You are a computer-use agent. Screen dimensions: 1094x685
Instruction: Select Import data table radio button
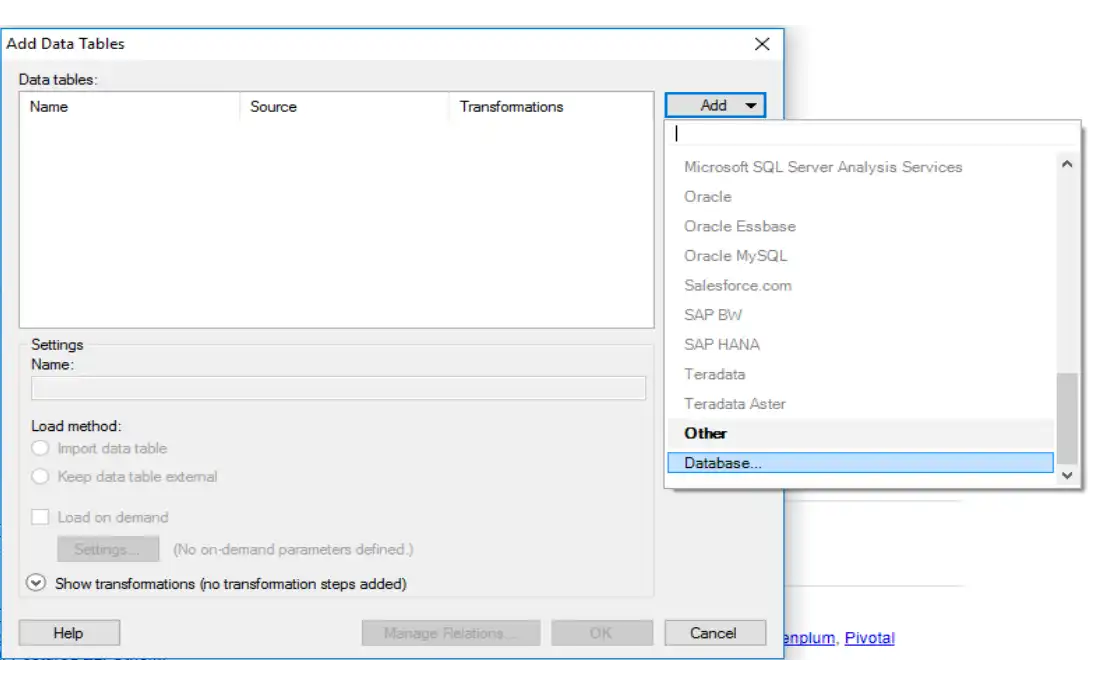coord(41,449)
